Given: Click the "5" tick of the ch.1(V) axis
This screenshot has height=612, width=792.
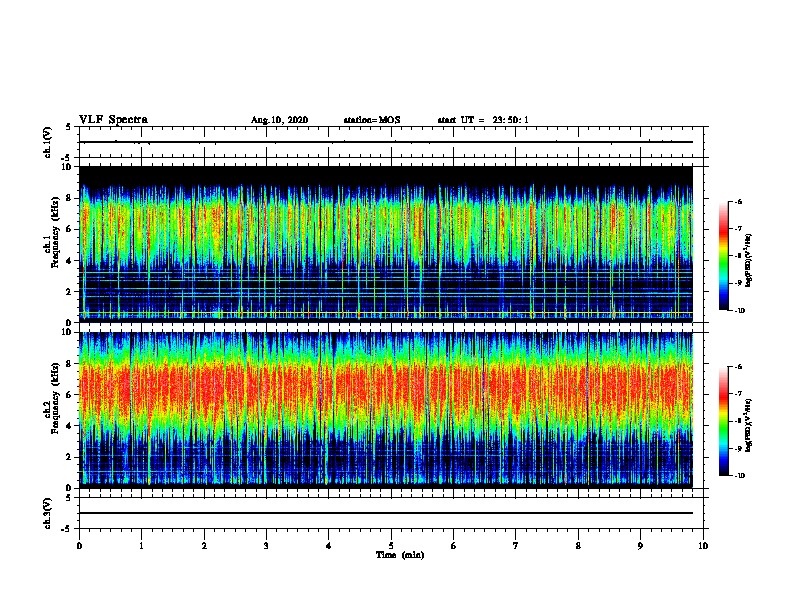Looking at the screenshot, I should (x=69, y=127).
